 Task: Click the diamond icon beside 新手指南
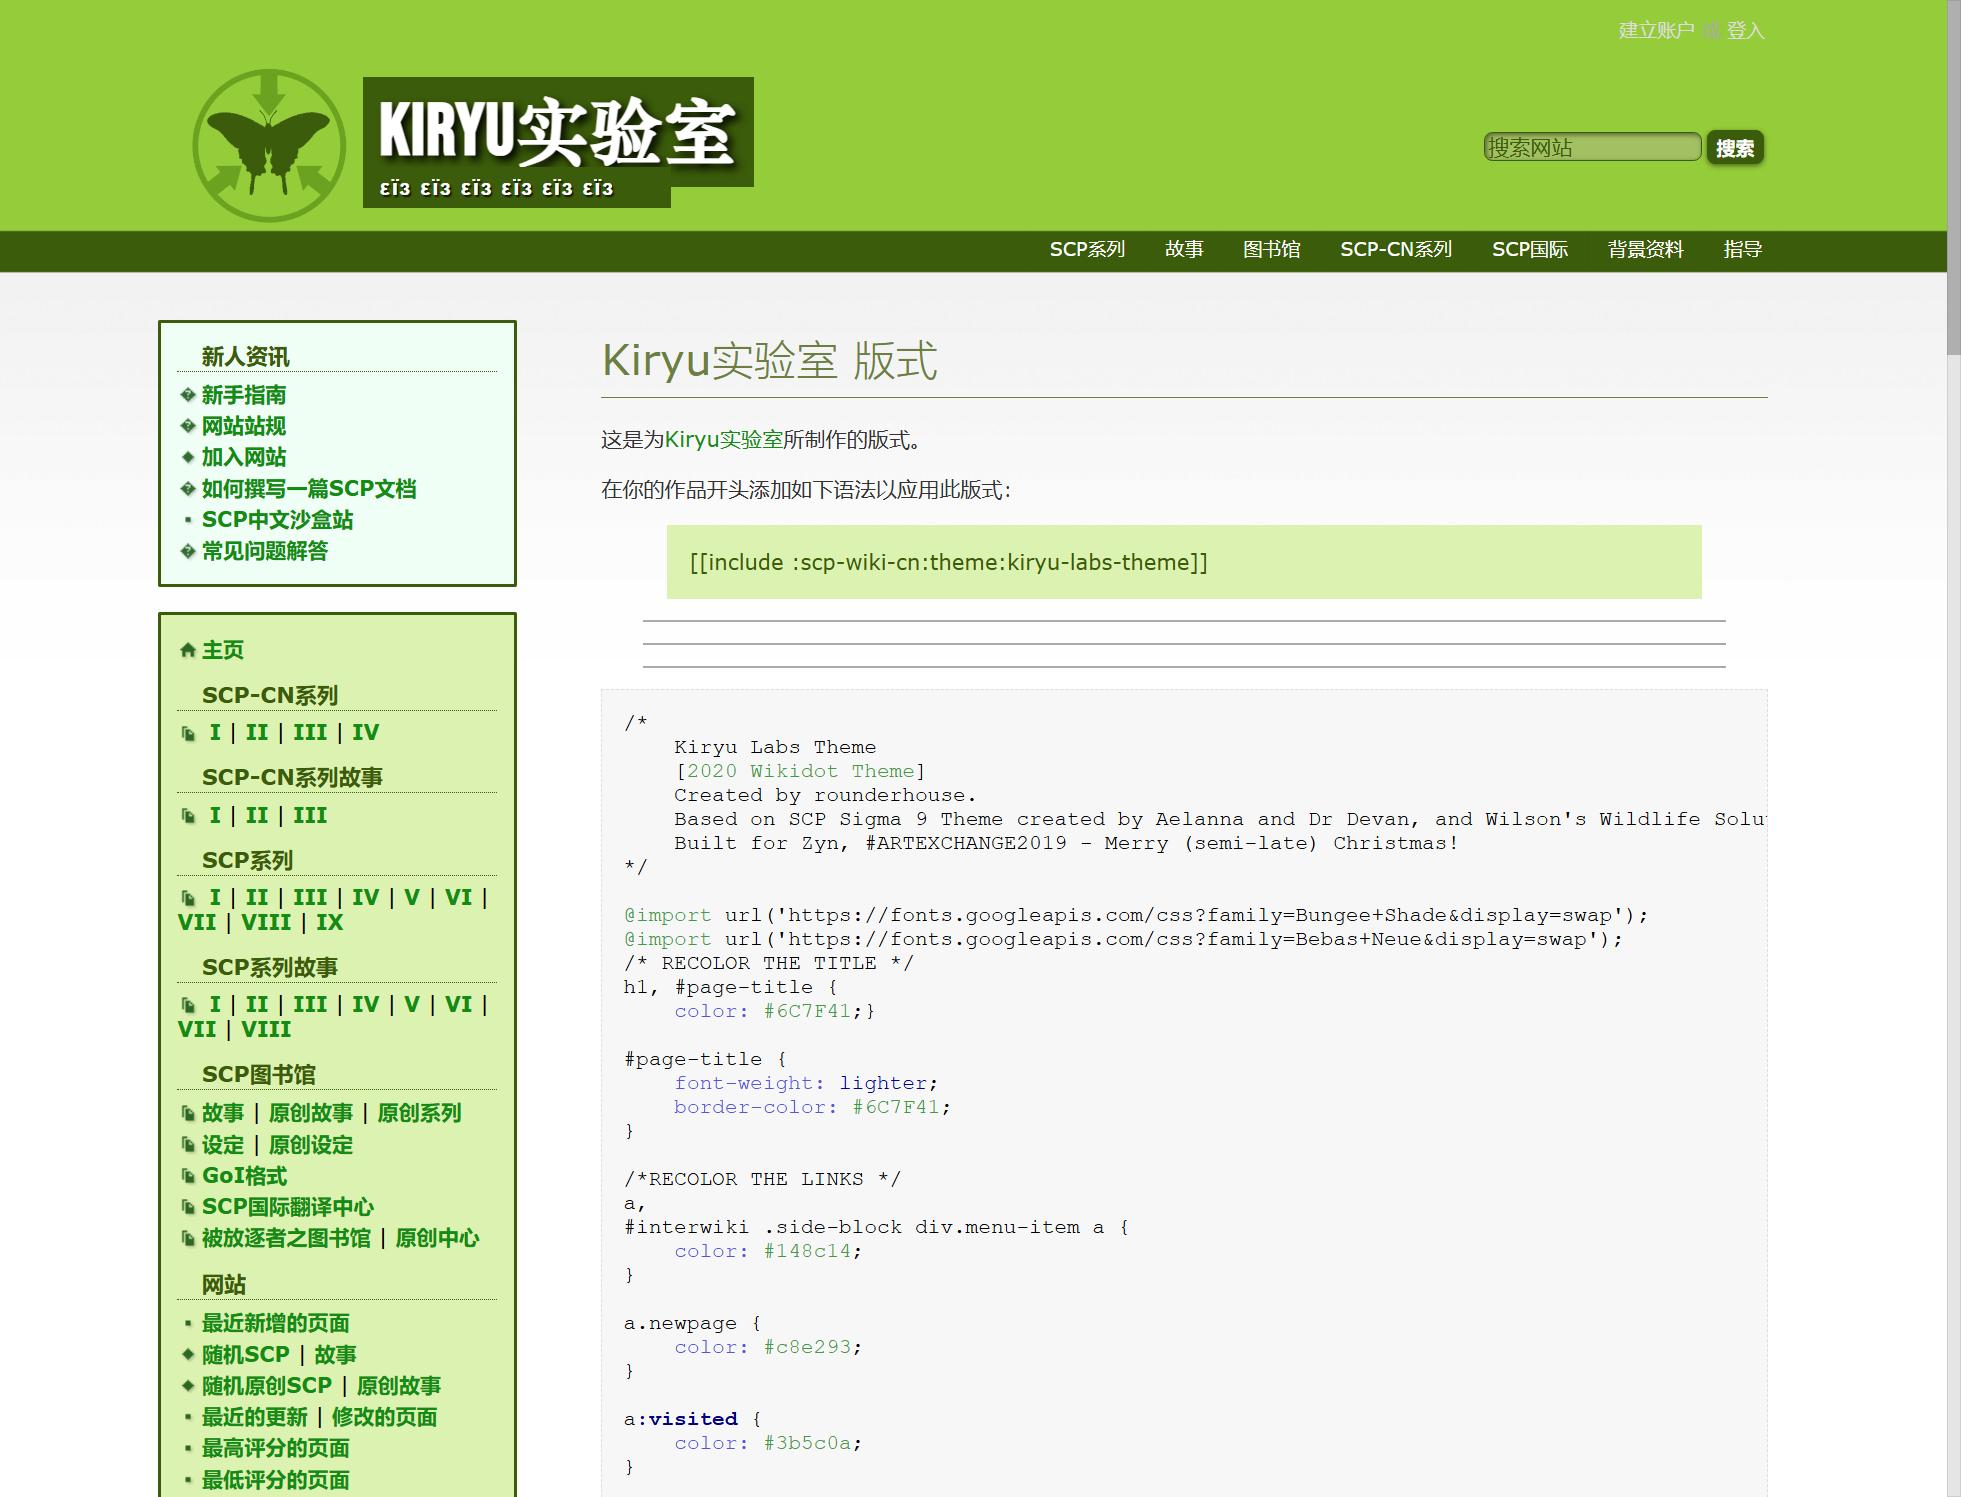click(x=186, y=394)
